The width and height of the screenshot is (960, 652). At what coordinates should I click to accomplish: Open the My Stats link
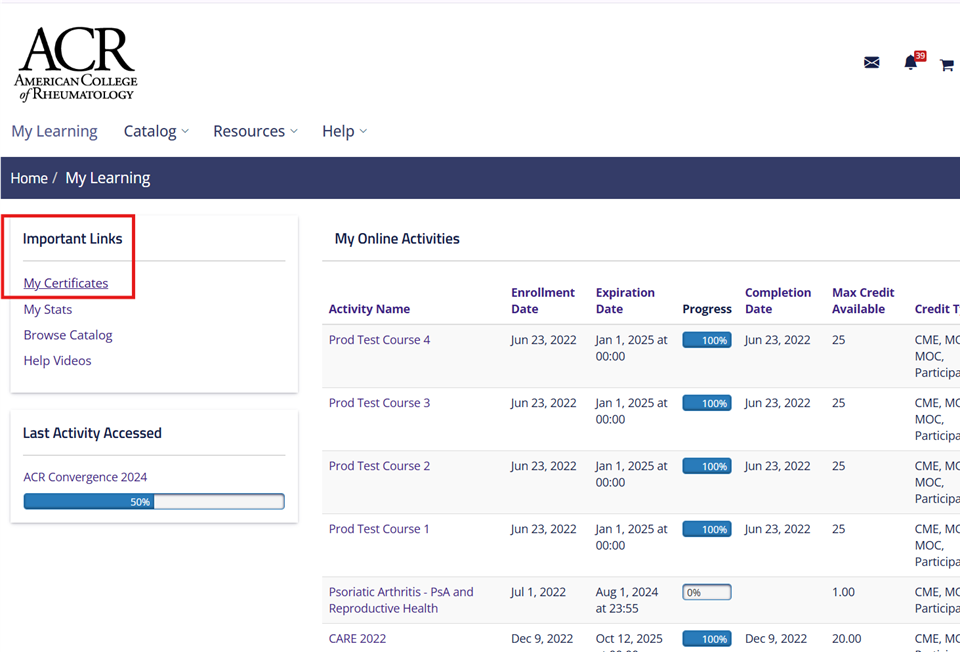point(48,309)
